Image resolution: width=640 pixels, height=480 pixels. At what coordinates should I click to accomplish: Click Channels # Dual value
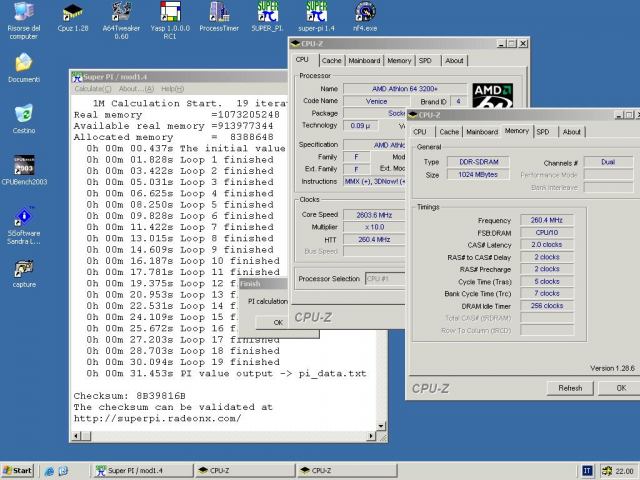tap(608, 162)
